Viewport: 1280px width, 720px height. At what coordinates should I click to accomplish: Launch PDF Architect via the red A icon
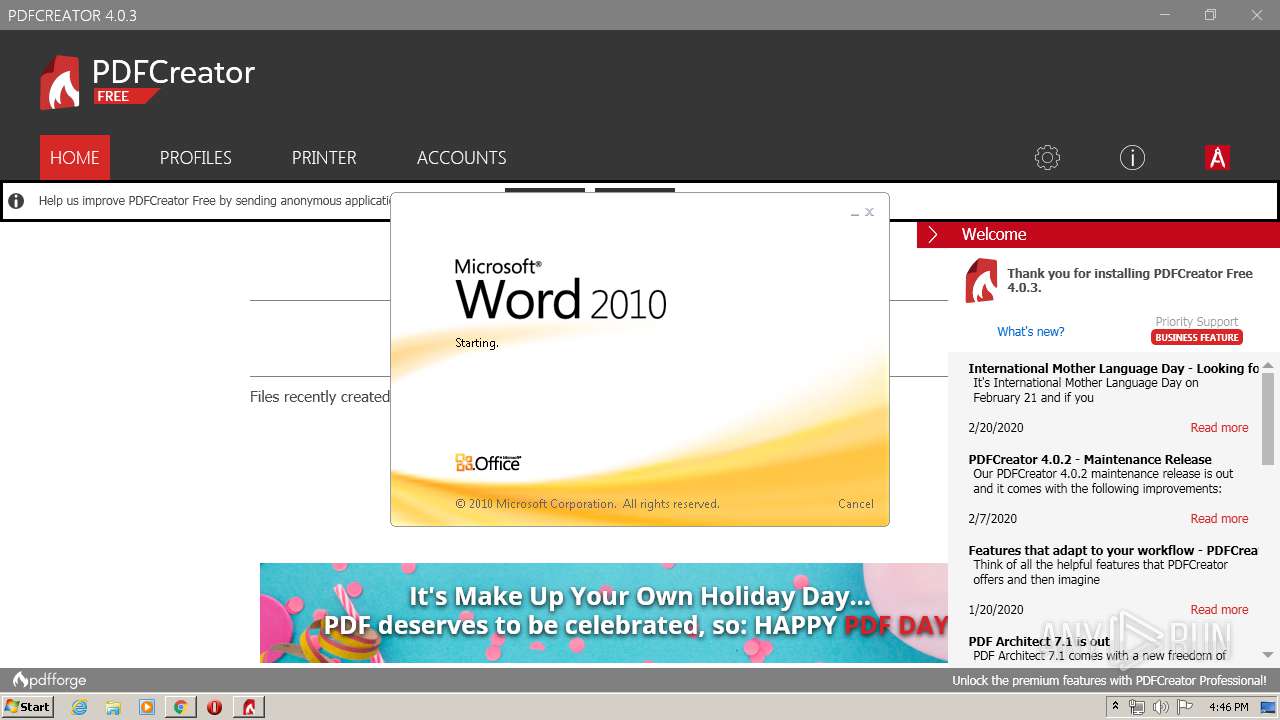(1217, 157)
